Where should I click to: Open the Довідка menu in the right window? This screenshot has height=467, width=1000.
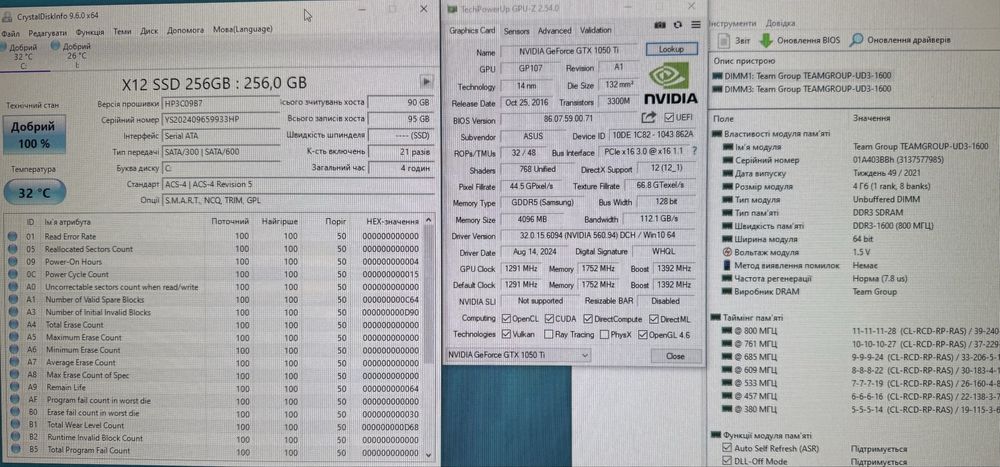tap(781, 22)
